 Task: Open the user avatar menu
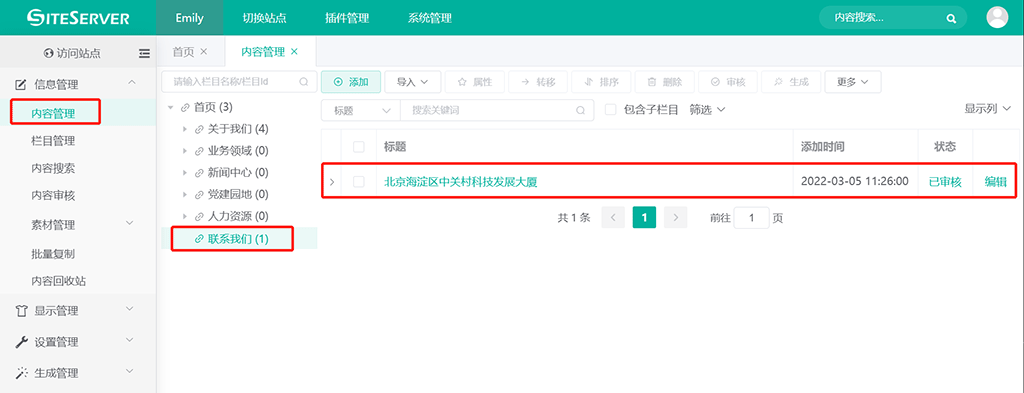pyautogui.click(x=997, y=18)
